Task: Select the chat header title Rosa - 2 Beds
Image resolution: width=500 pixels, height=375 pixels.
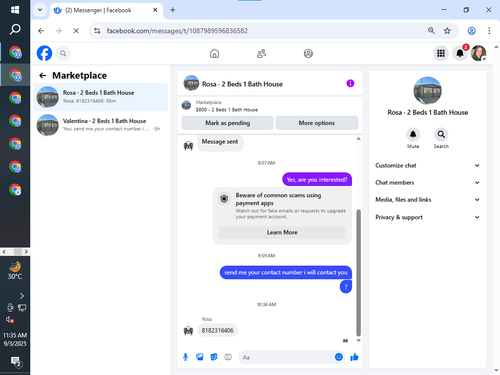Action: (242, 84)
